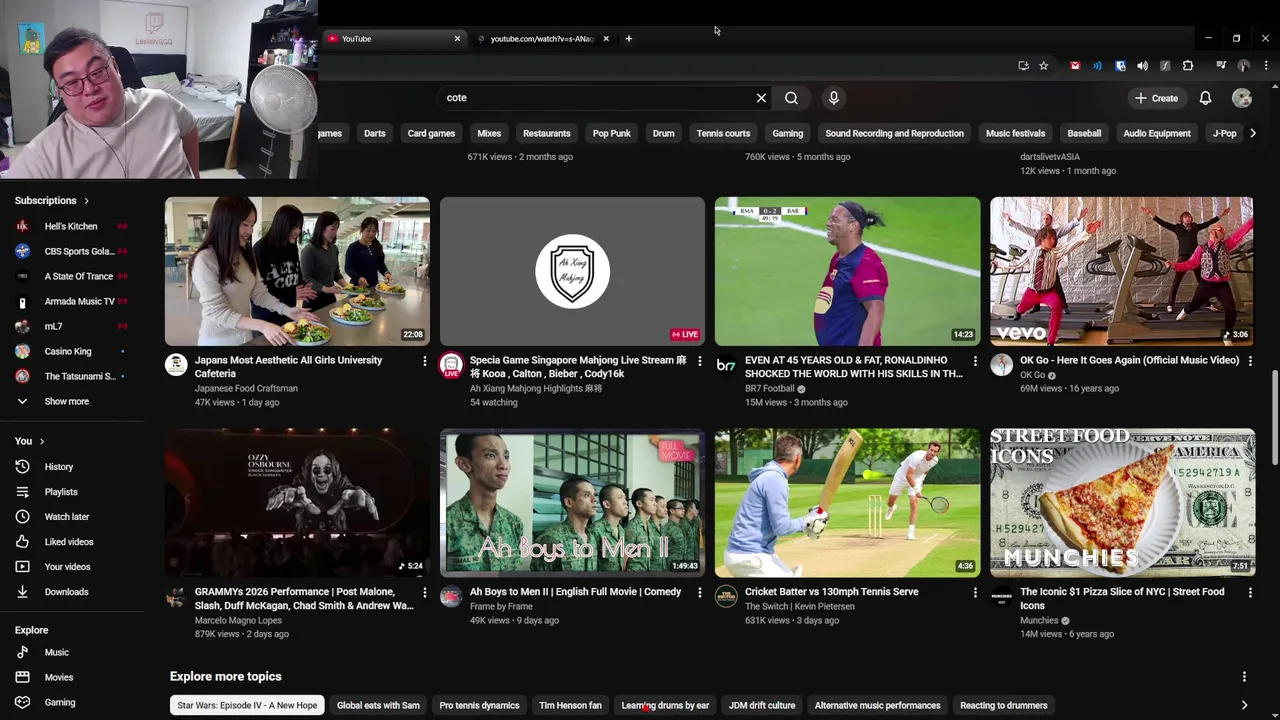Expand the You section chevron
1280x720 pixels.
pyautogui.click(x=42, y=441)
